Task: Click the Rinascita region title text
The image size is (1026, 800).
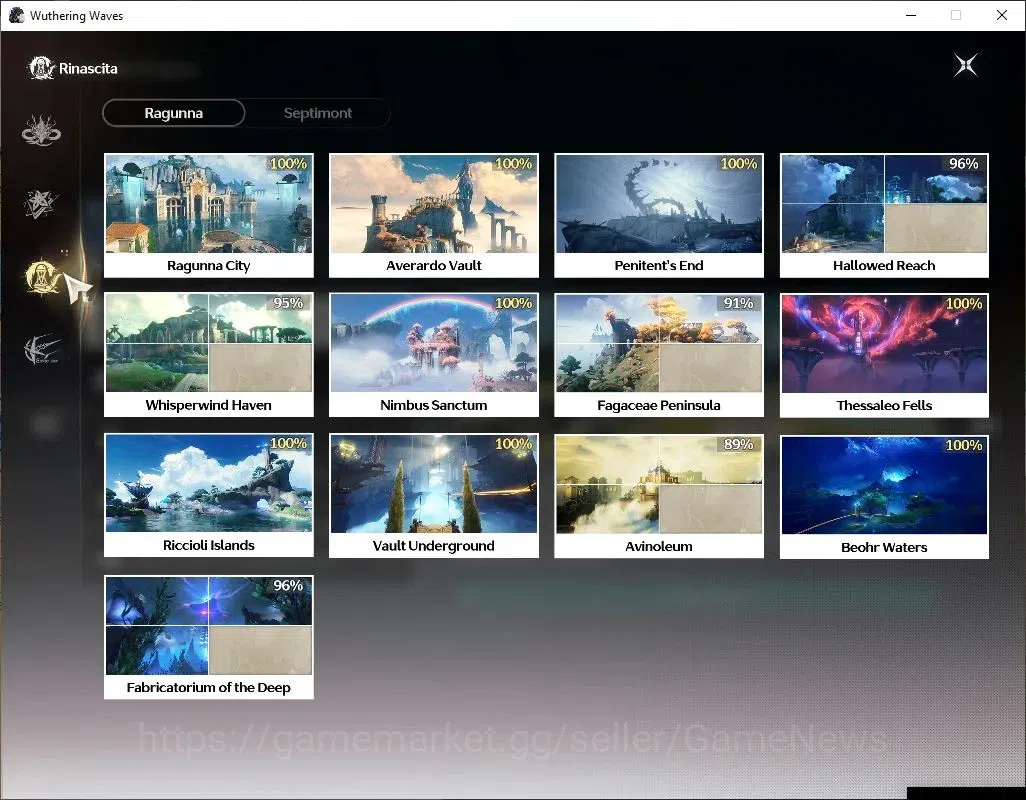Action: [88, 68]
